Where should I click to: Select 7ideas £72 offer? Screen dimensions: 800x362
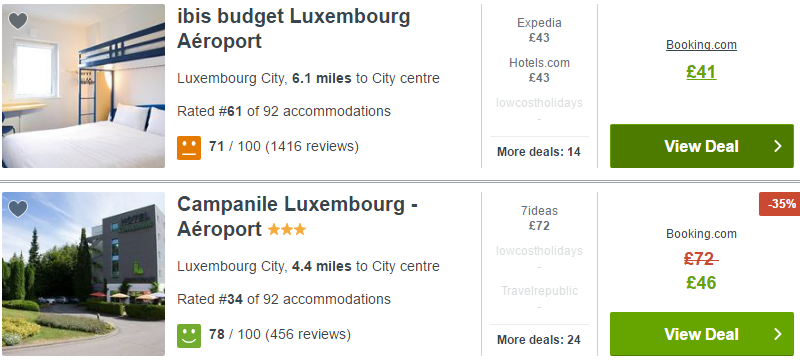coord(539,218)
